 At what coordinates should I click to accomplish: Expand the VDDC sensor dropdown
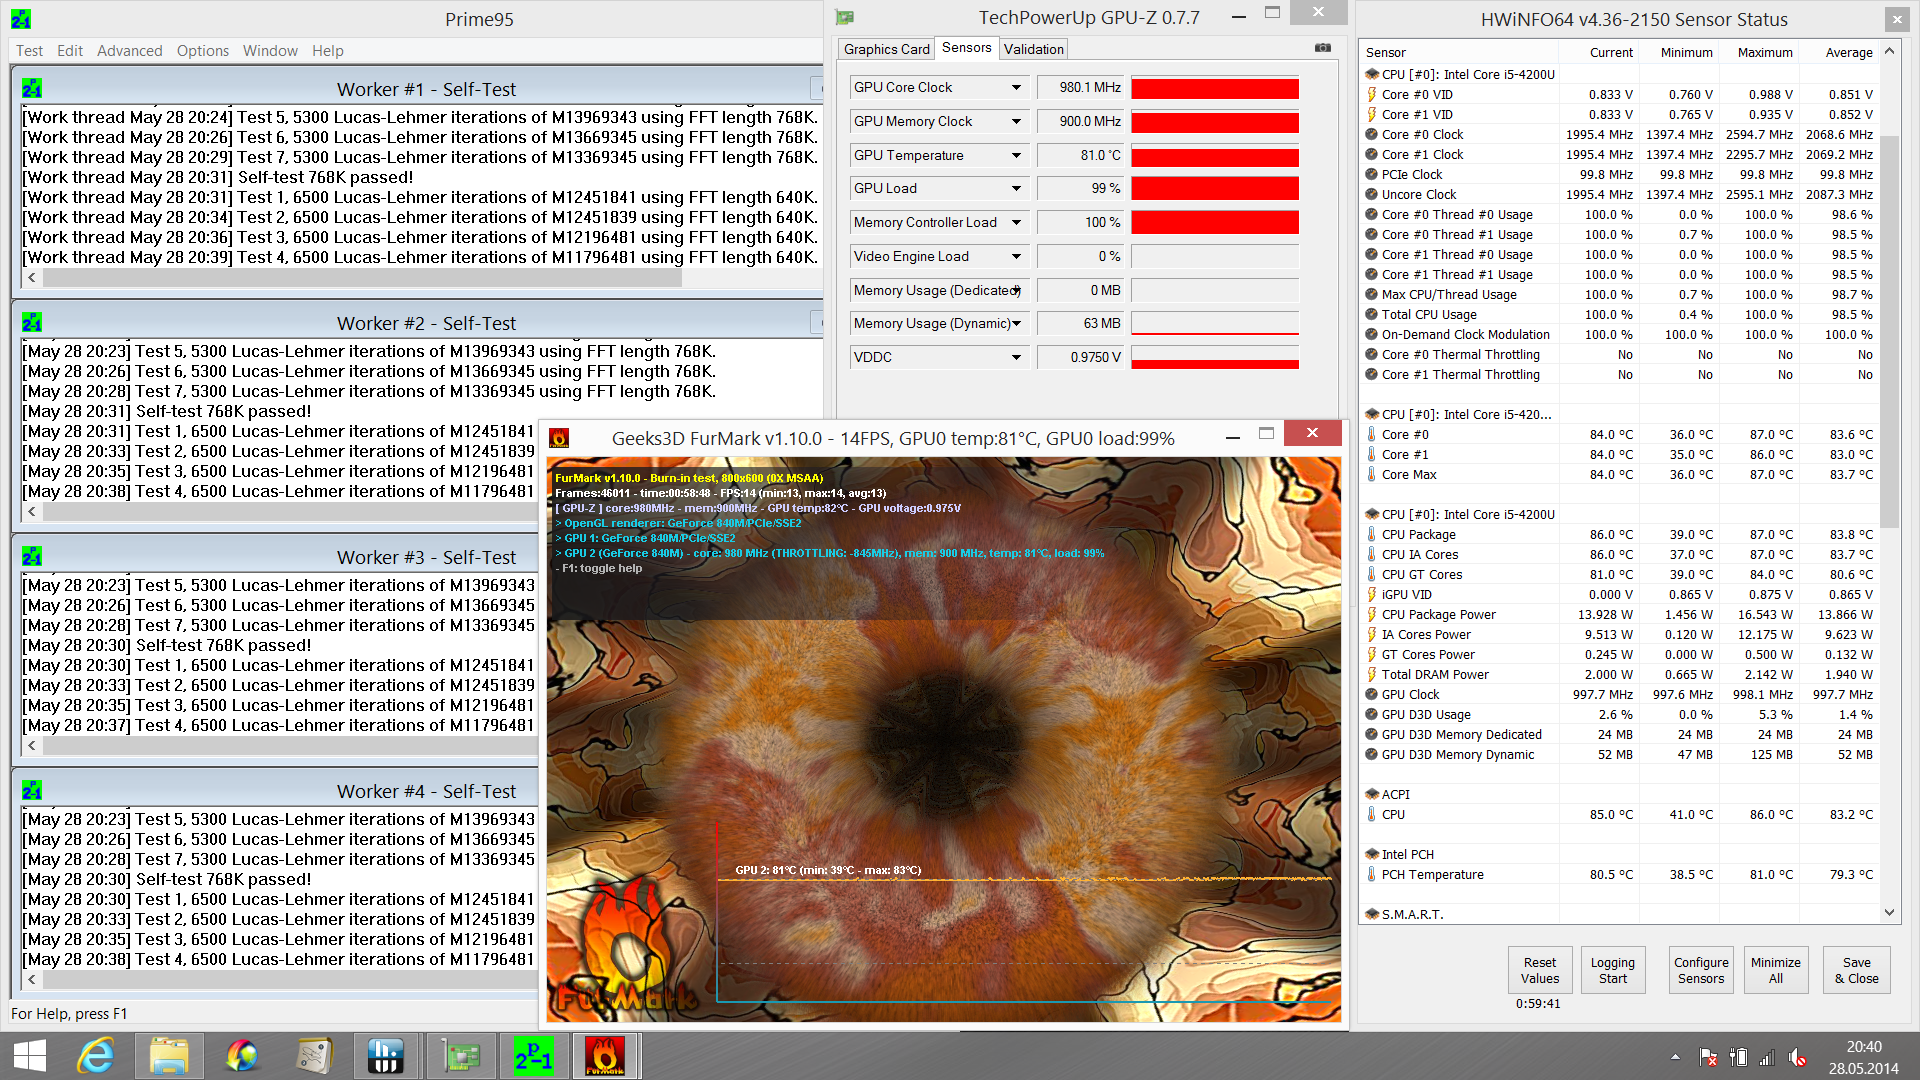point(1016,358)
